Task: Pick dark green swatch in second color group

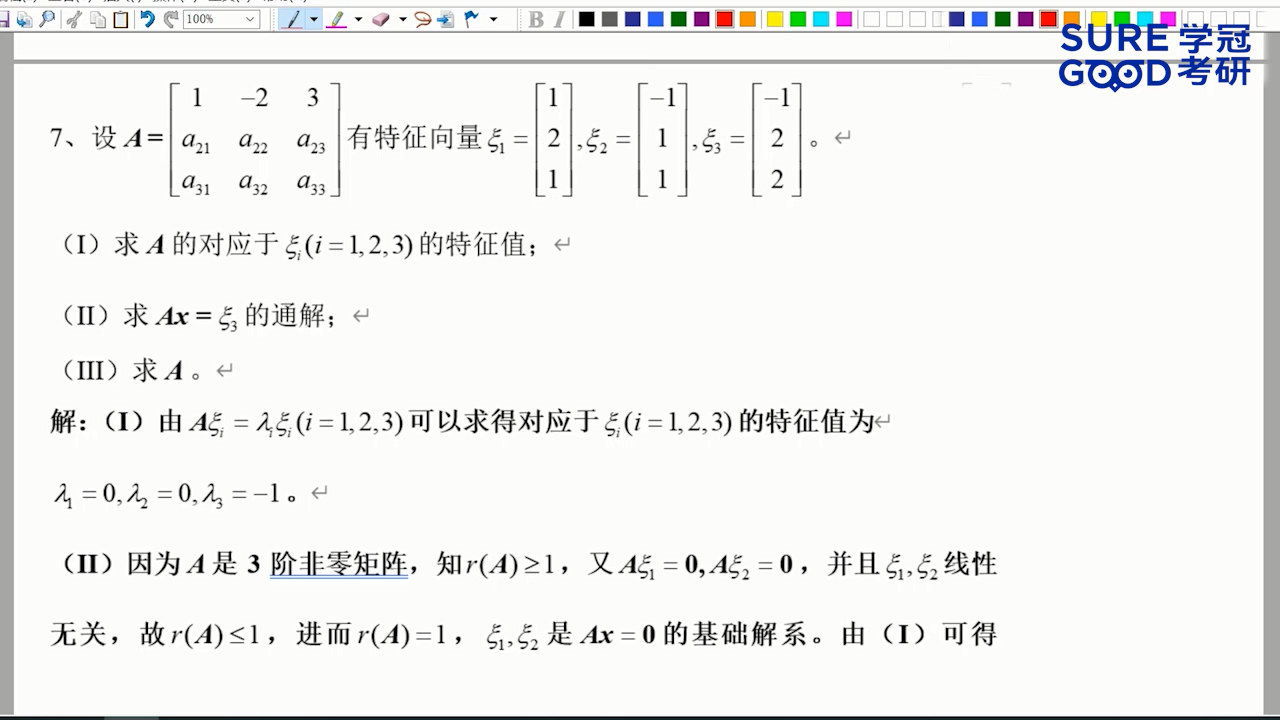Action: click(1003, 19)
